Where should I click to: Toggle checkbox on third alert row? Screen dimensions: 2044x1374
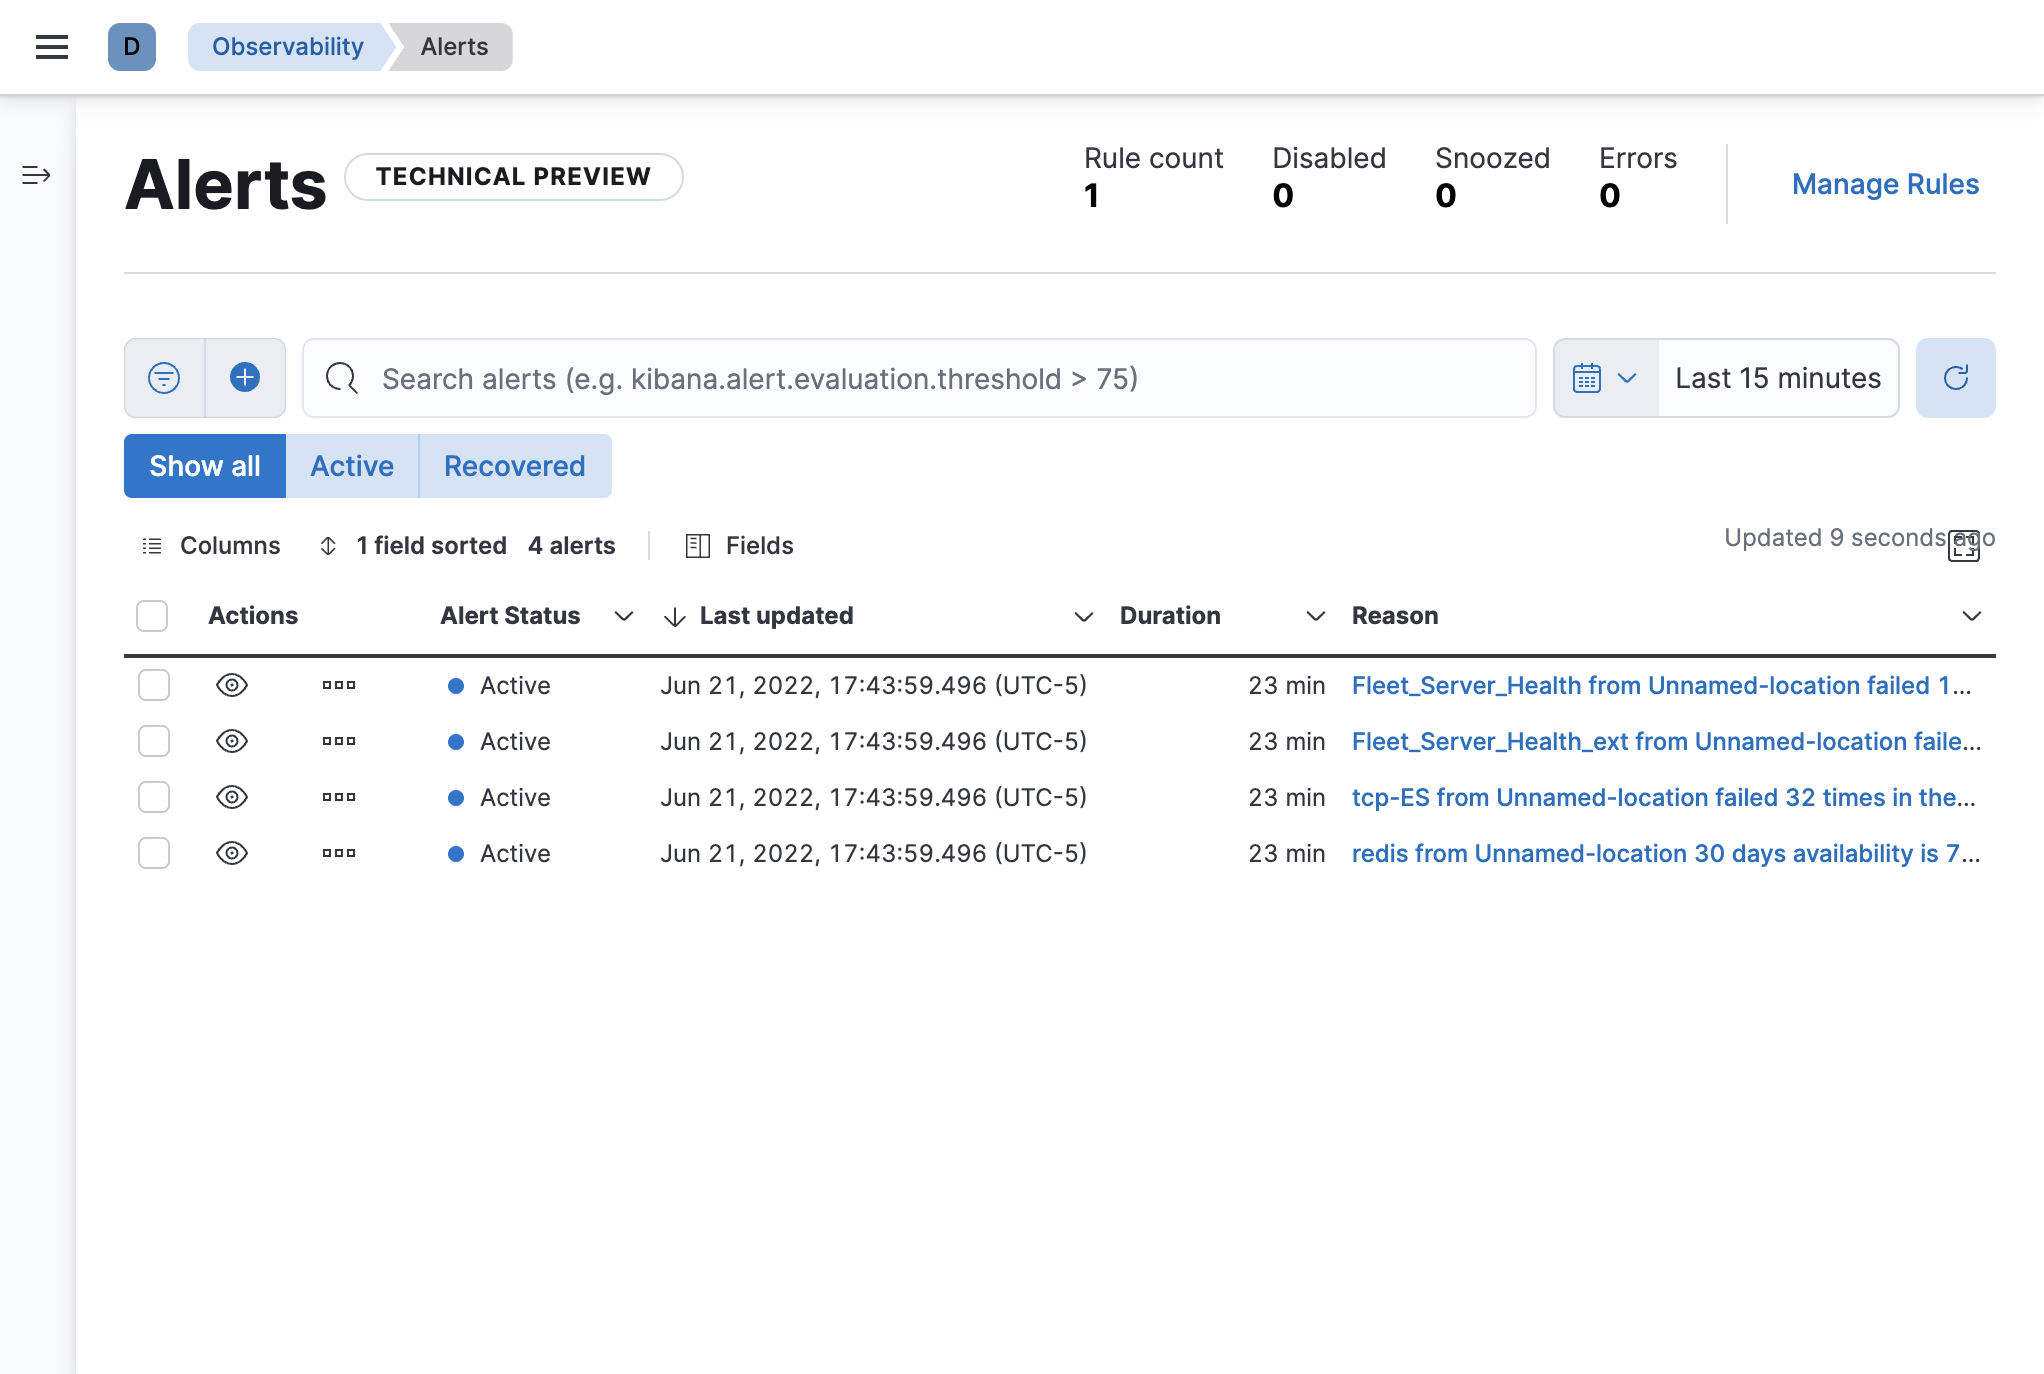click(x=153, y=797)
